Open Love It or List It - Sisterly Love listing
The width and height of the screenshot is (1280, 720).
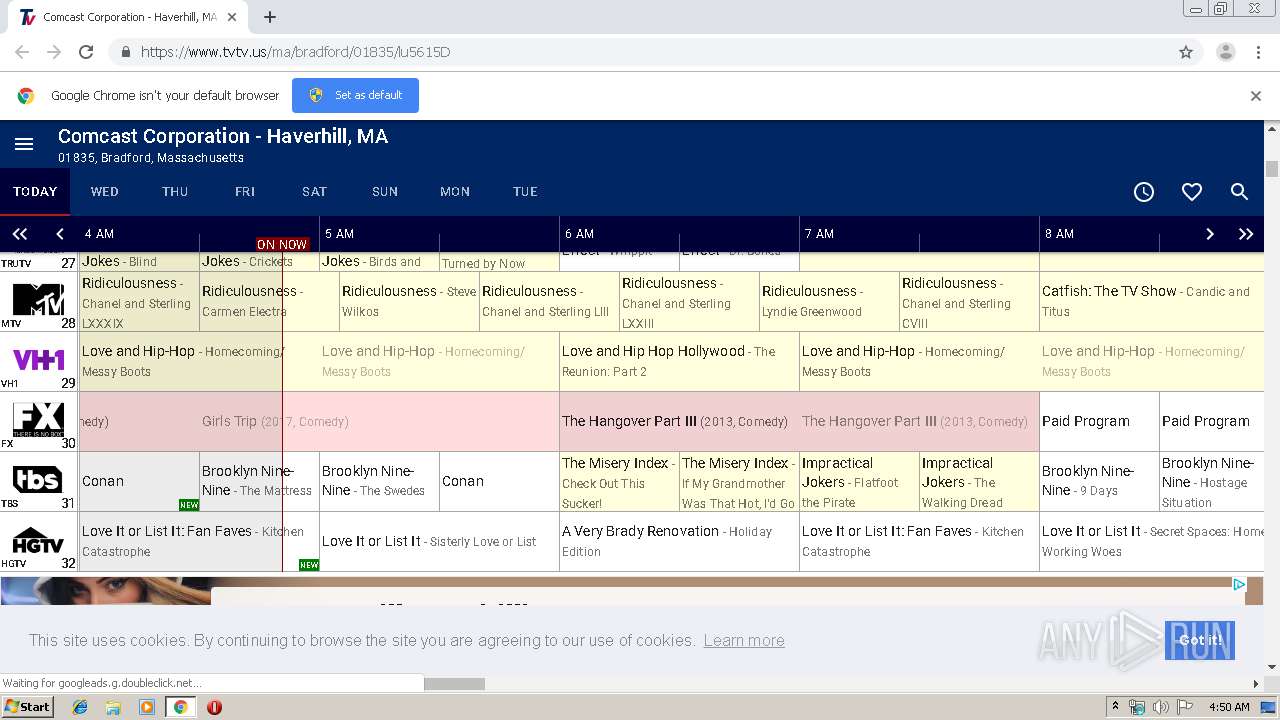click(440, 541)
